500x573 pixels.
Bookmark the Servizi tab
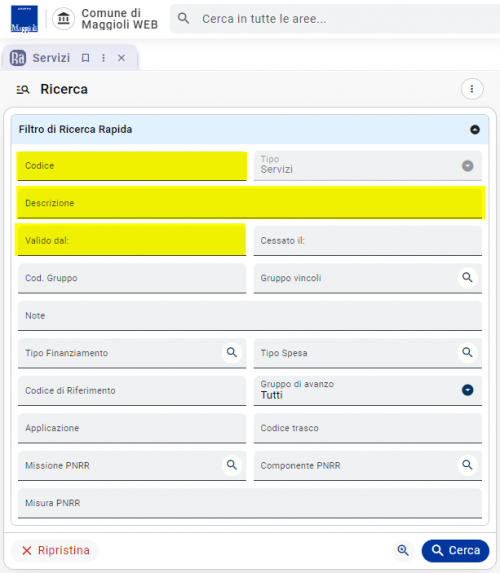tap(86, 58)
